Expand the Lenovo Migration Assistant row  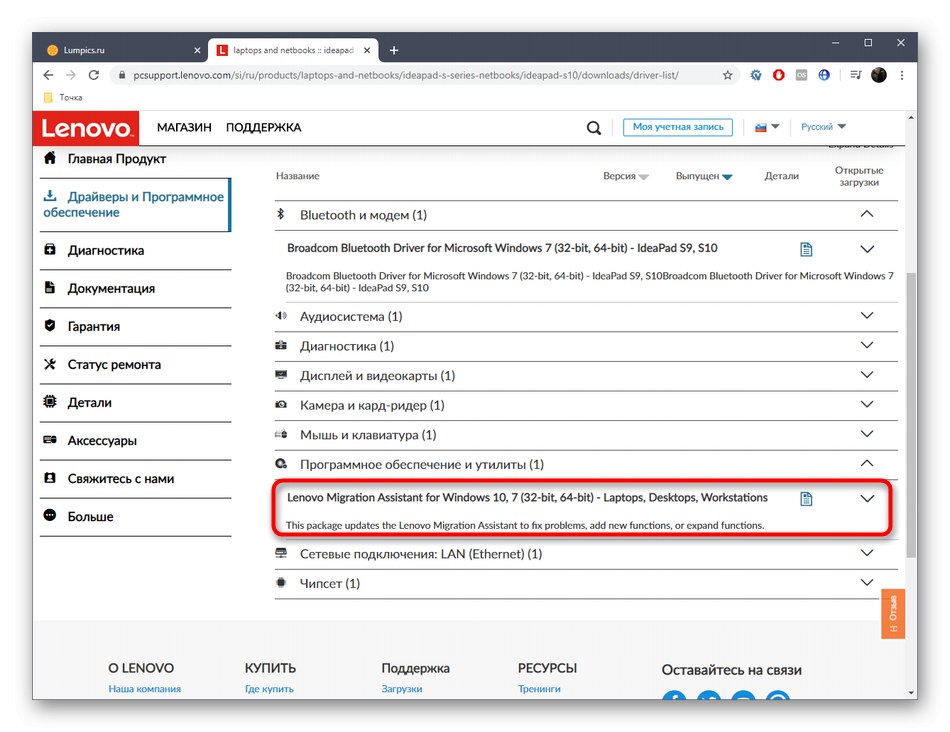click(x=867, y=499)
